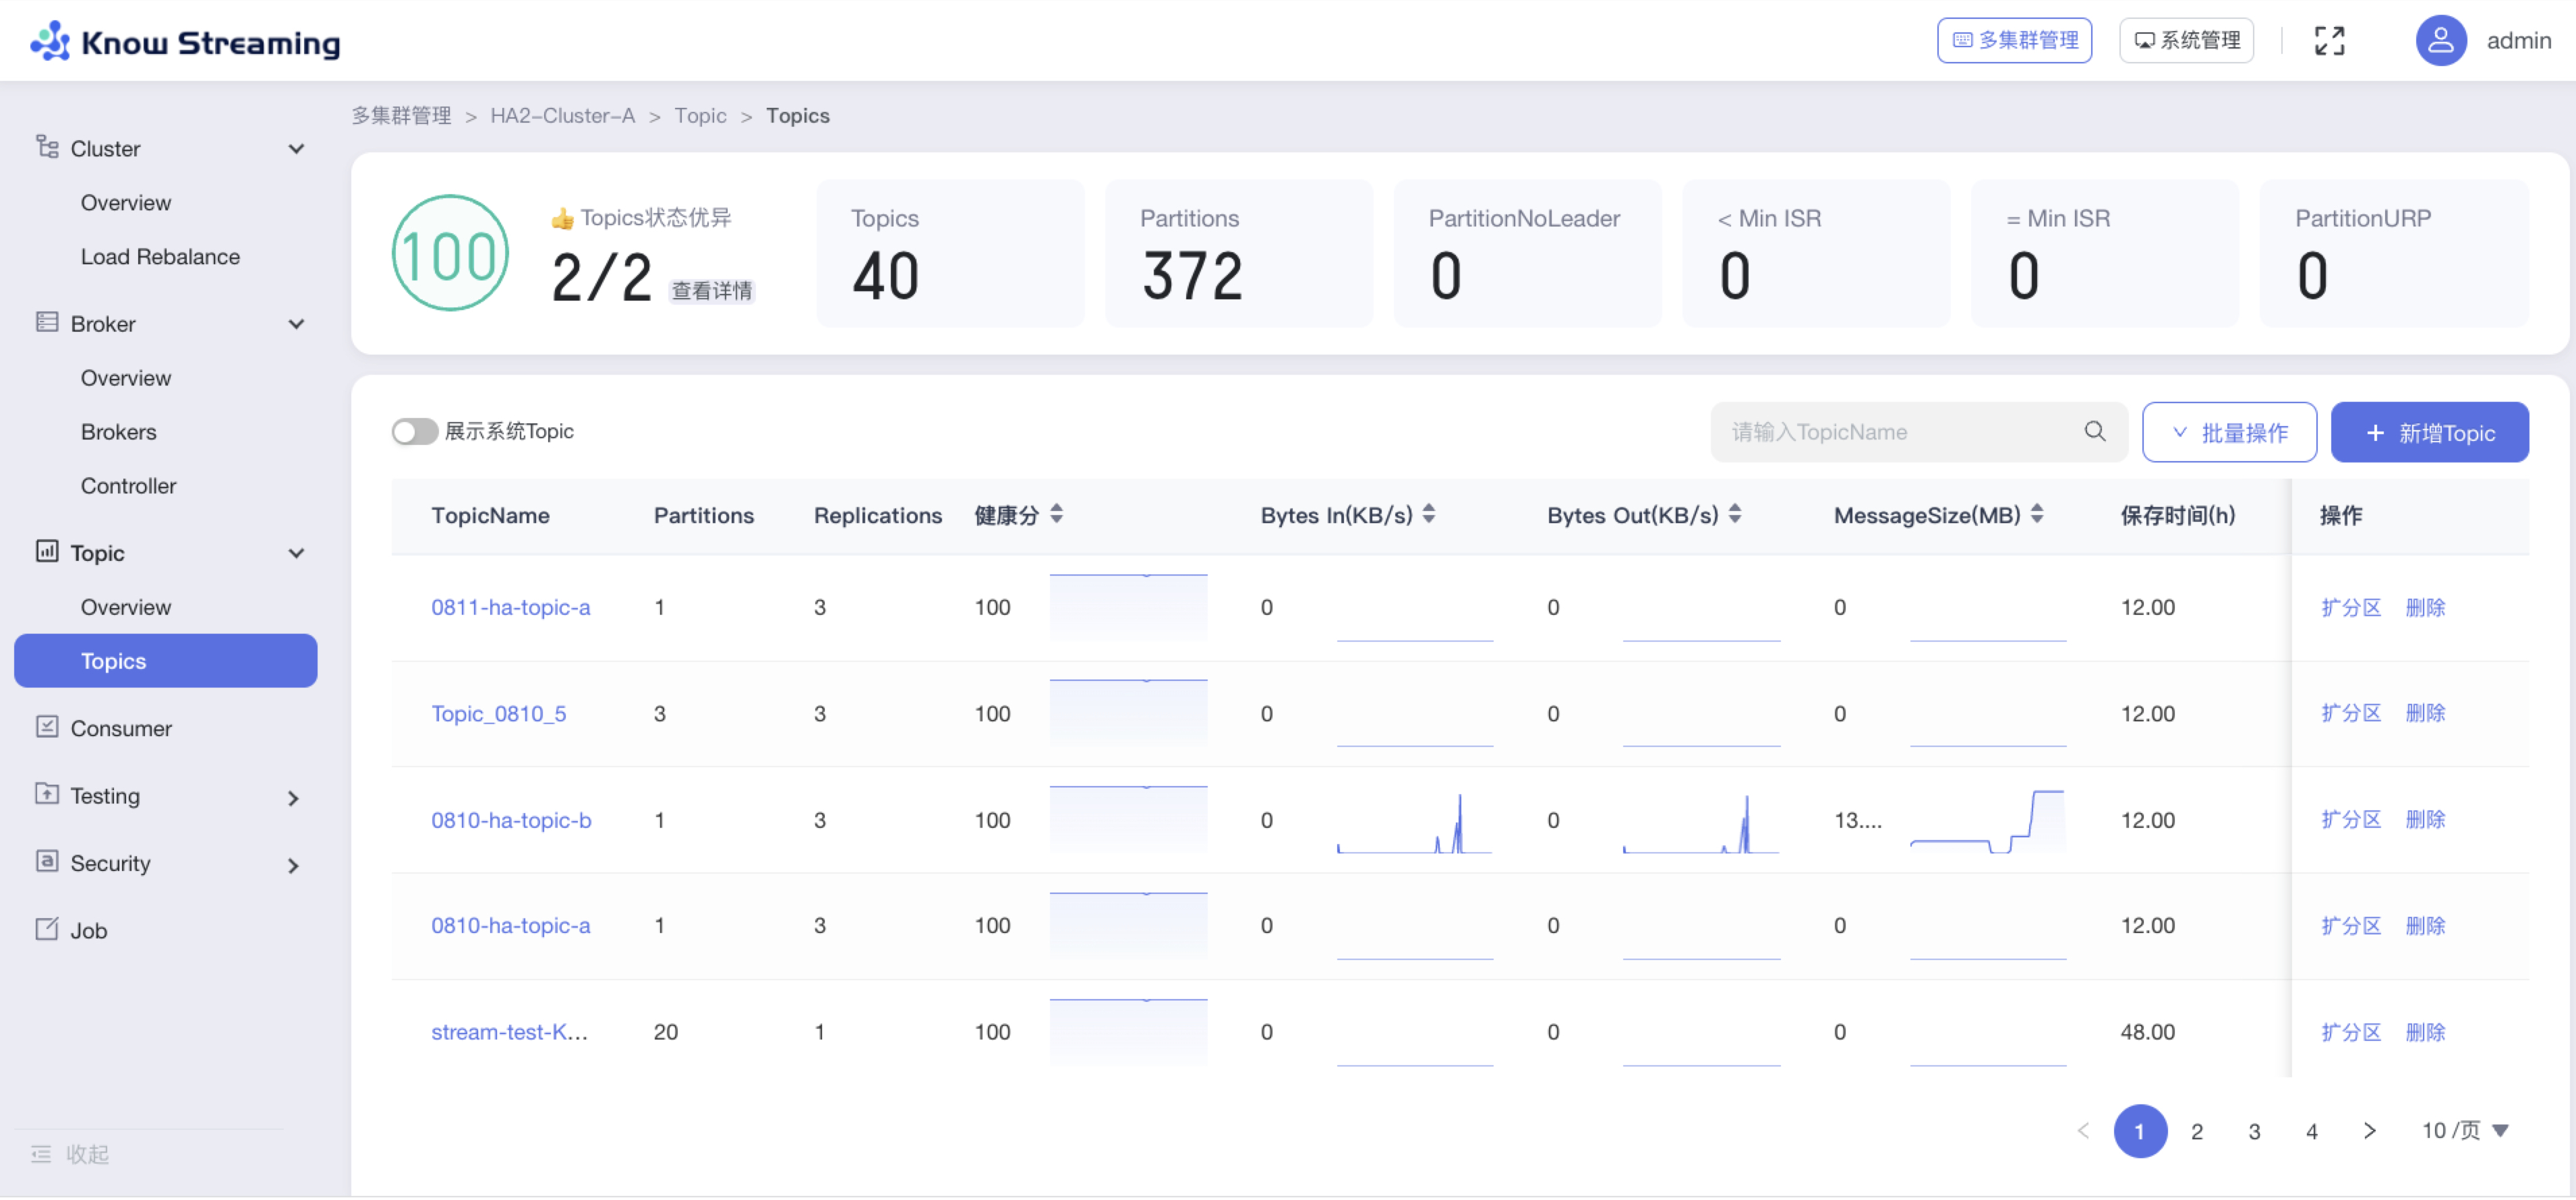
Task: Click the search magnifier icon in TopicName field
Action: [2094, 432]
